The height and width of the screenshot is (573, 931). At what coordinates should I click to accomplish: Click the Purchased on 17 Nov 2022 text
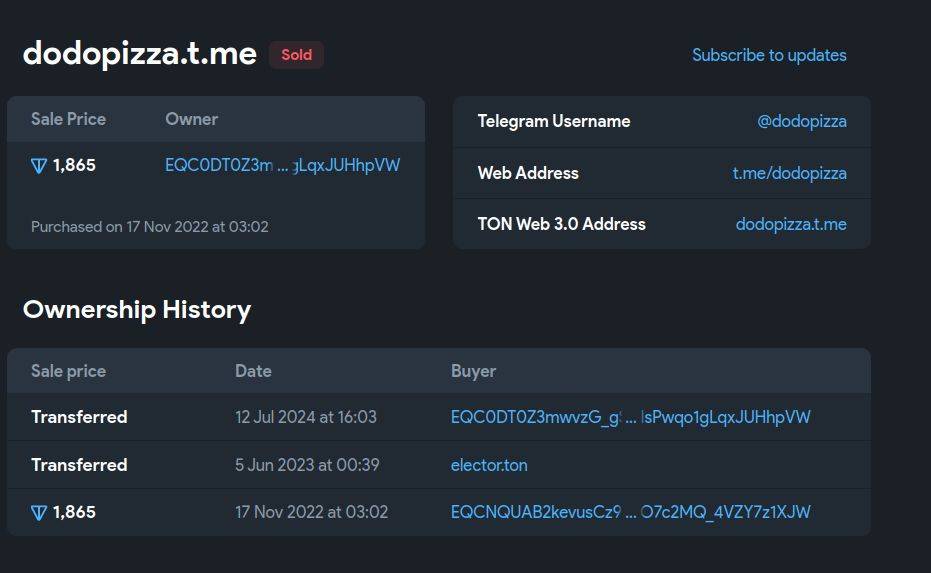(150, 227)
